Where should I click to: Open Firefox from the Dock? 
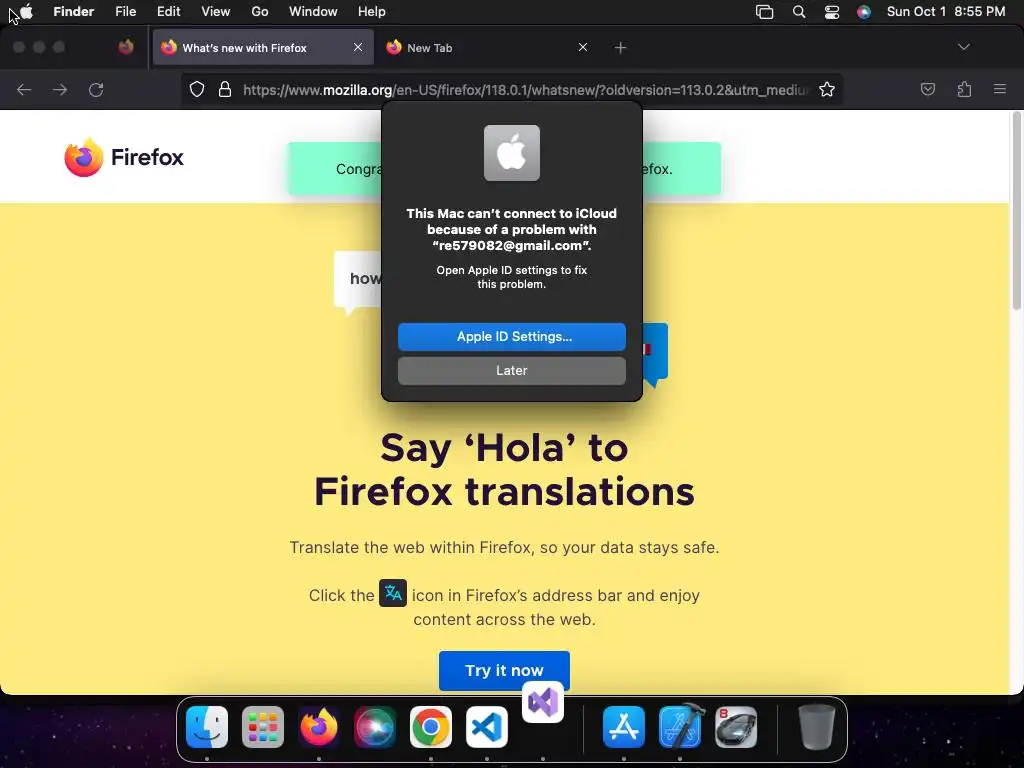(319, 727)
